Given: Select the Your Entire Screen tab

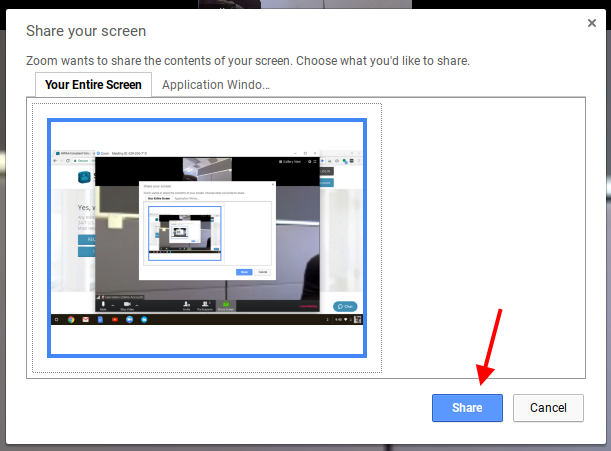Looking at the screenshot, I should pos(94,85).
